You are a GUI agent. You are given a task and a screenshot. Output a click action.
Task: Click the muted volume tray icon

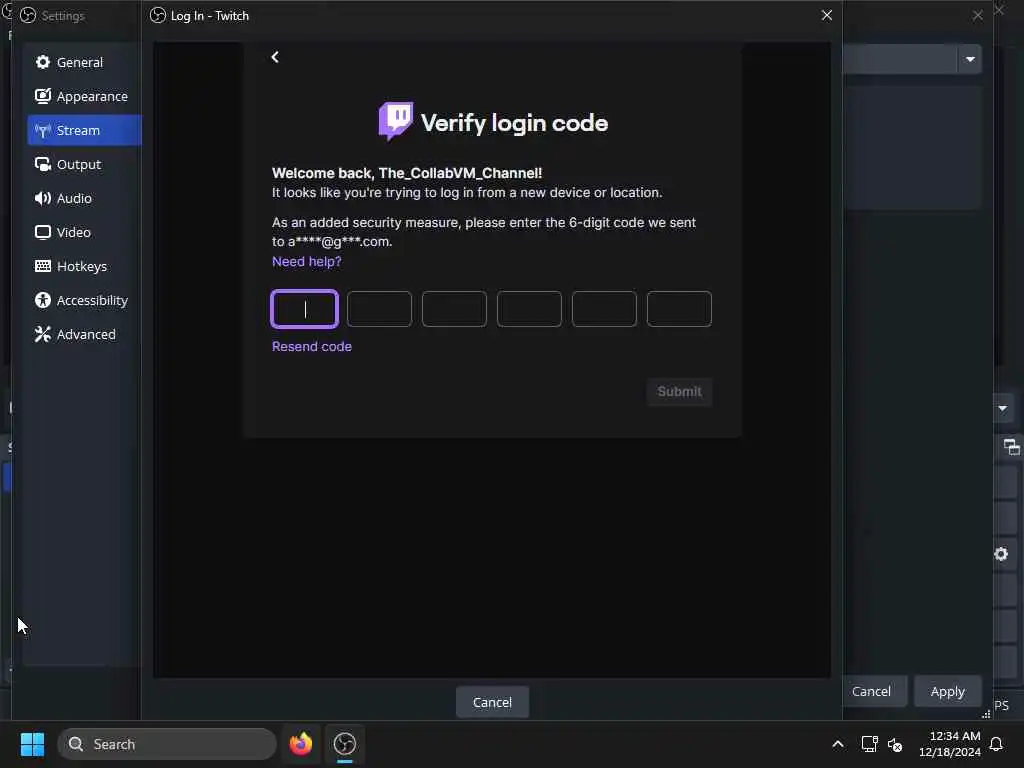tap(895, 744)
